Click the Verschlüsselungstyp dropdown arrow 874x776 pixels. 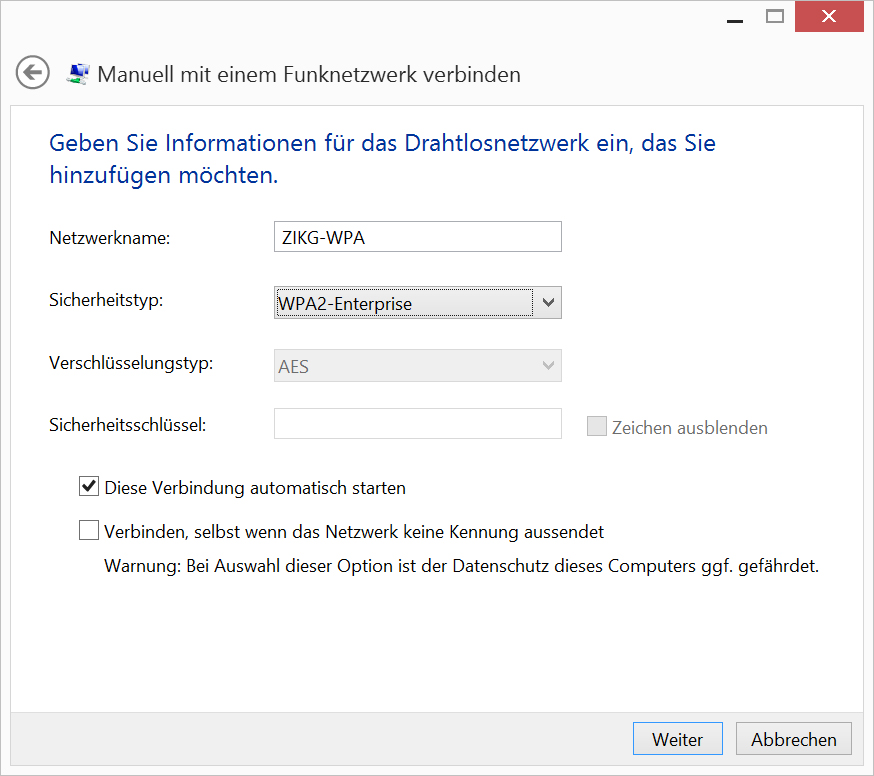(548, 366)
